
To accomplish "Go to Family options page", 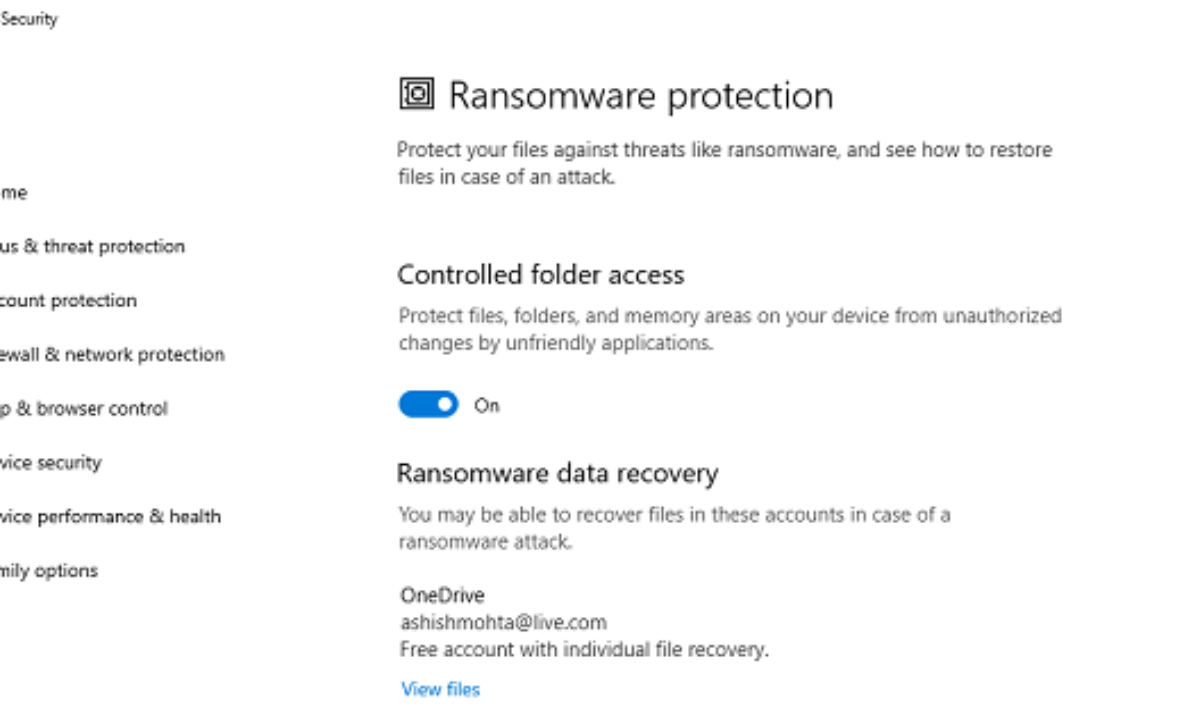I will [49, 570].
